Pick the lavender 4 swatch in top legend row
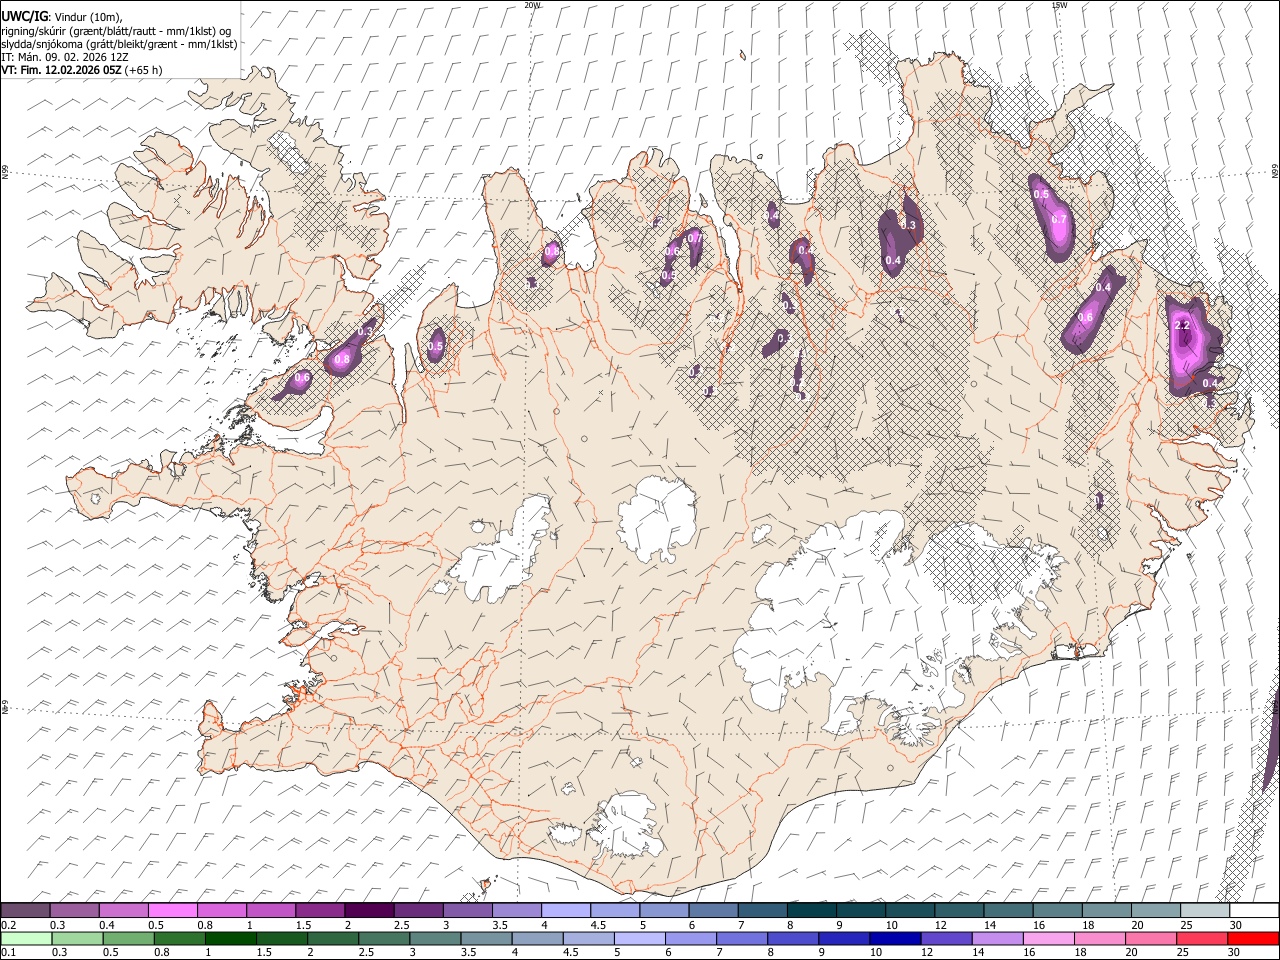Screen dimensions: 1280x960 566,911
